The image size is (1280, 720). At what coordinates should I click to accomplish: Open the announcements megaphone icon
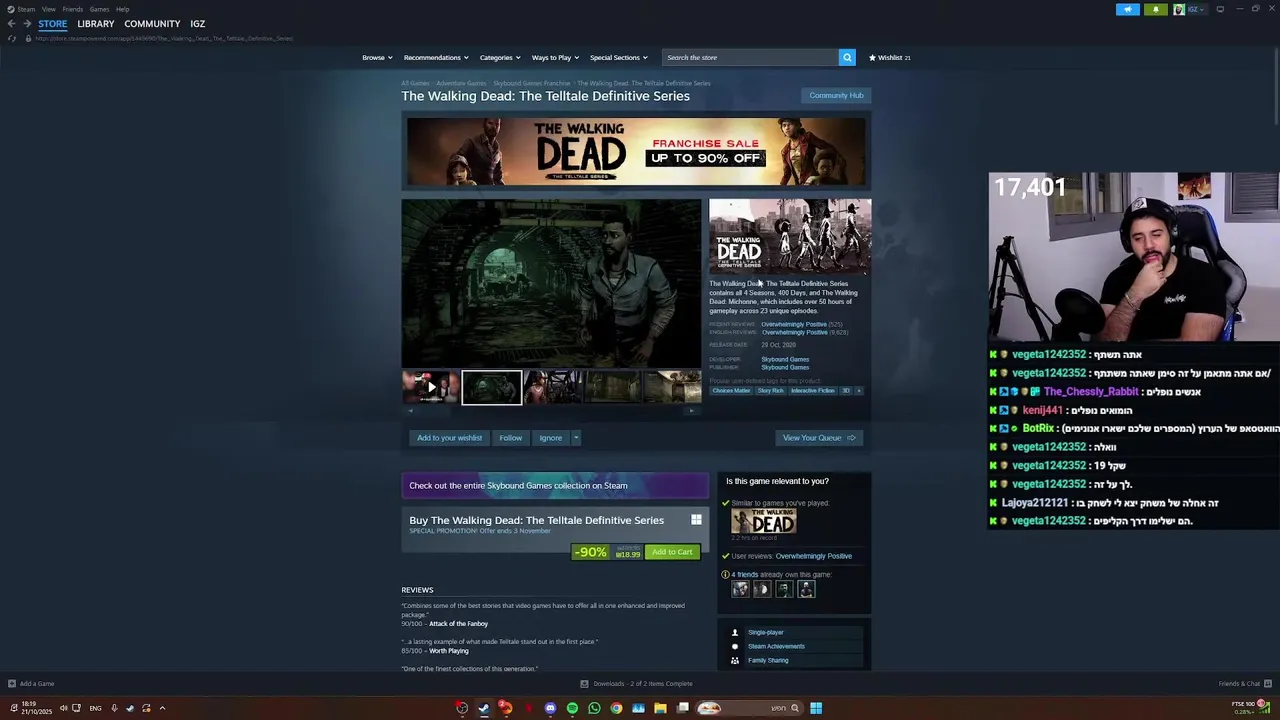click(1128, 9)
